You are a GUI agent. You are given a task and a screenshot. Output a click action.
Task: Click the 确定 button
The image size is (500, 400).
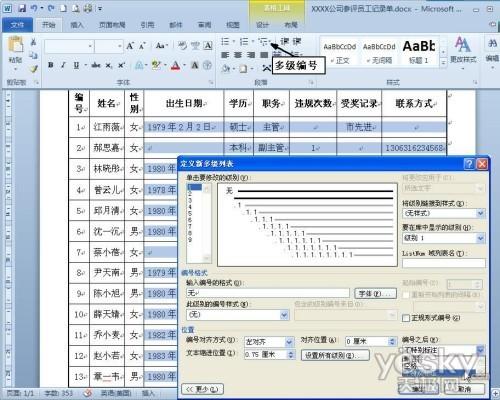pyautogui.click(x=418, y=389)
